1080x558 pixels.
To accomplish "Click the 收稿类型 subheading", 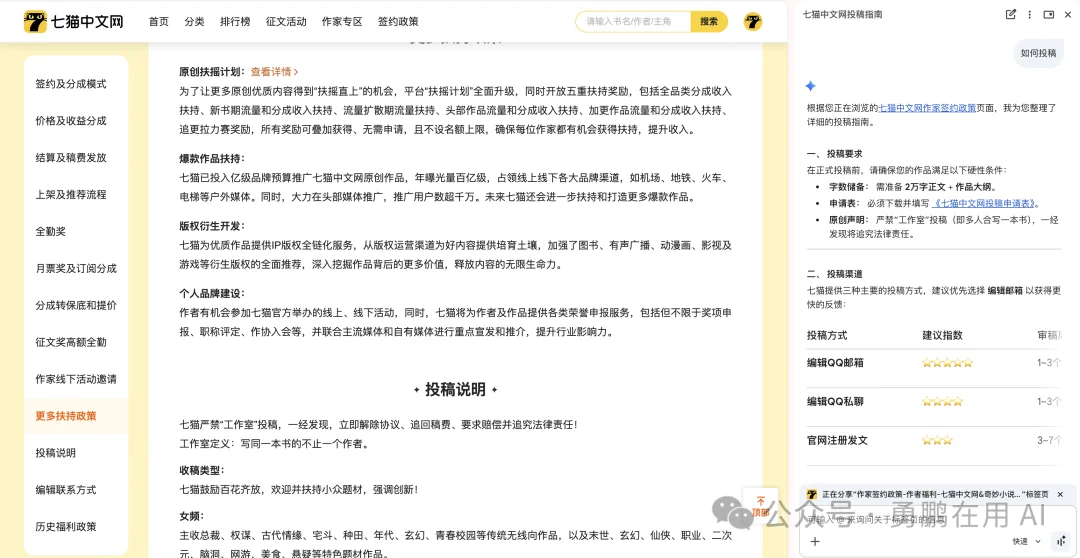I will [x=202, y=471].
